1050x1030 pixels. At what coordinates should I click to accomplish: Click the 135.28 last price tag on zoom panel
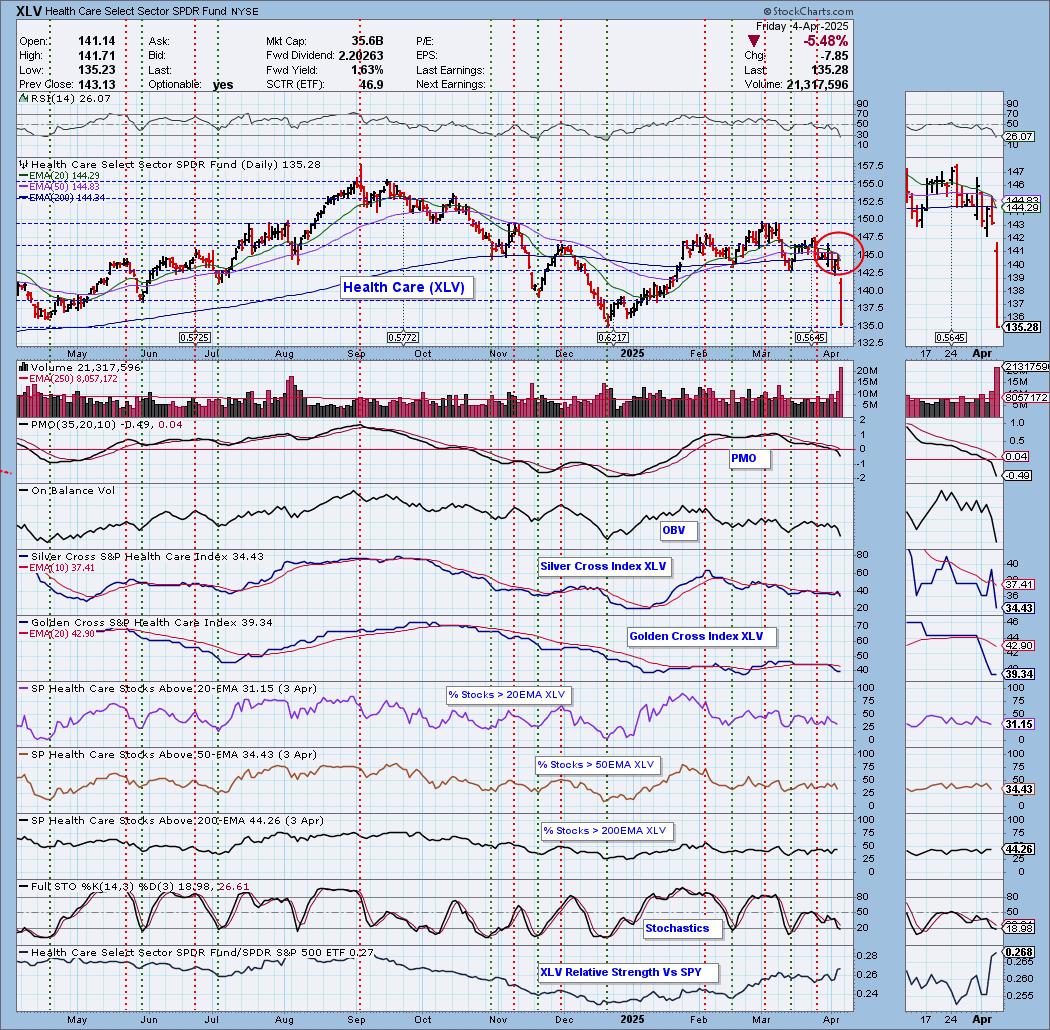1023,327
